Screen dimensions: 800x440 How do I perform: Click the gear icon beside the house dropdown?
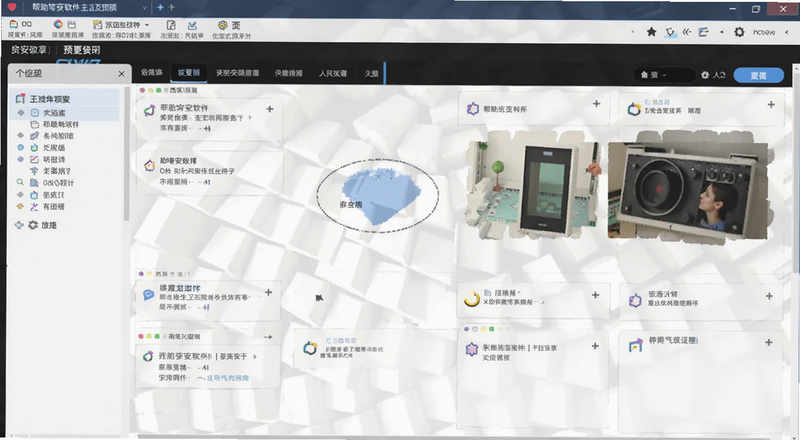[705, 75]
